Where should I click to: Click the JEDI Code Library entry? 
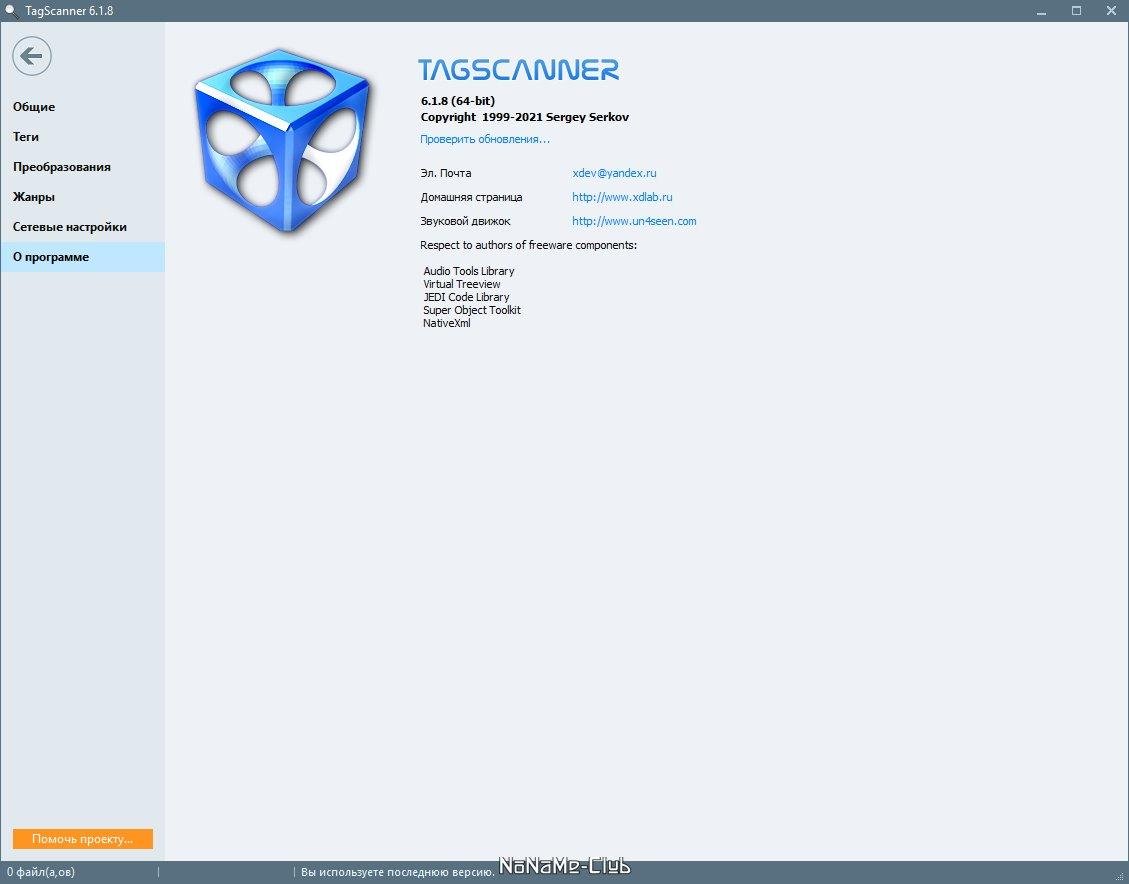pos(466,297)
